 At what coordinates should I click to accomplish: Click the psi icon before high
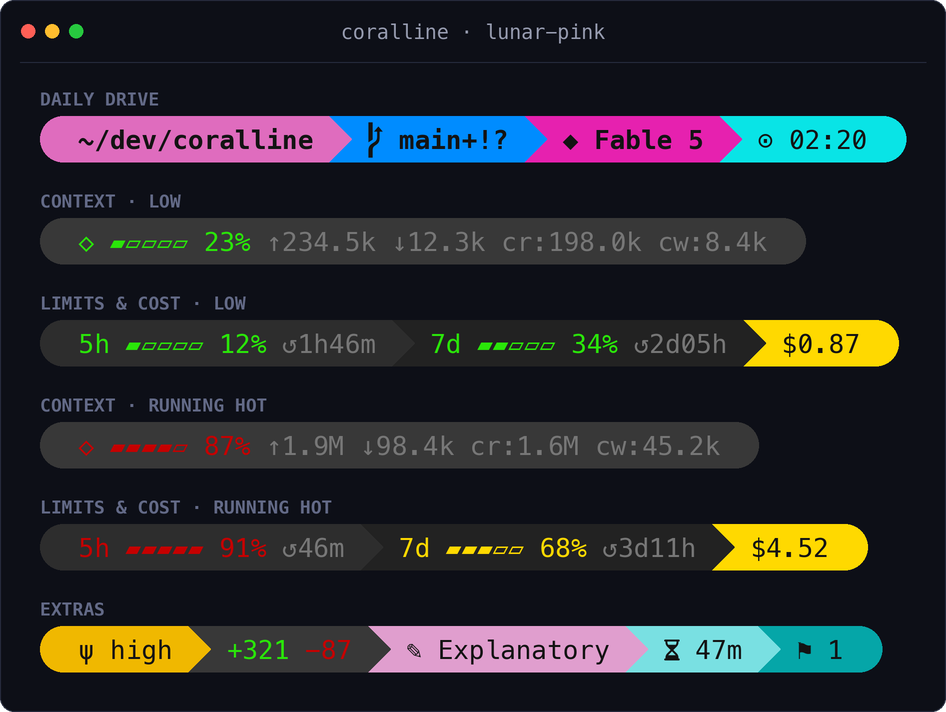86,652
